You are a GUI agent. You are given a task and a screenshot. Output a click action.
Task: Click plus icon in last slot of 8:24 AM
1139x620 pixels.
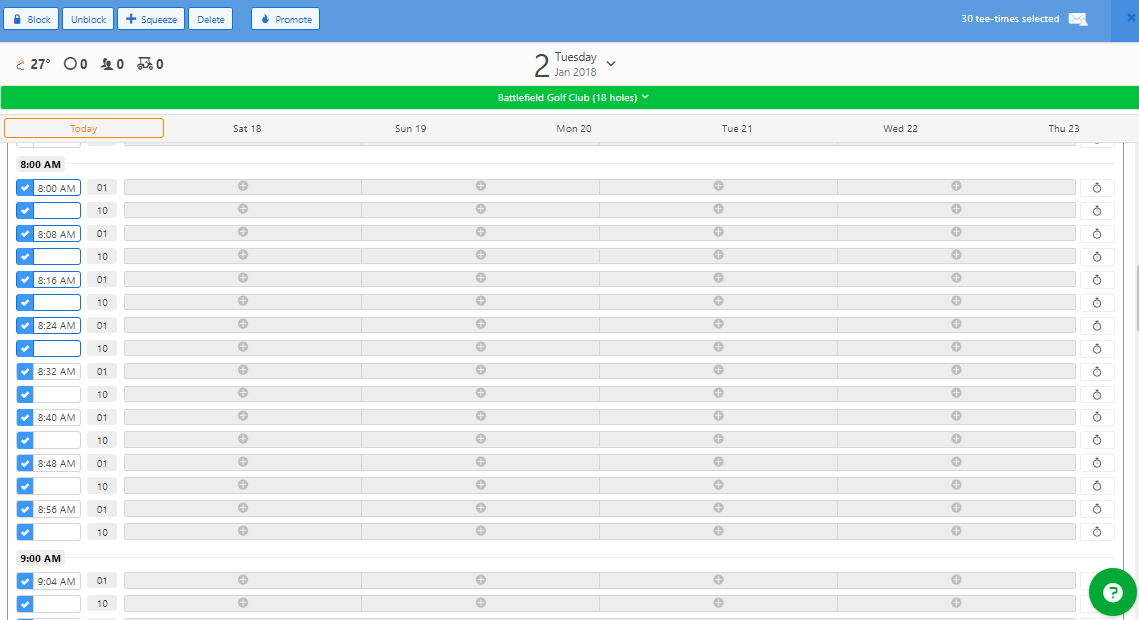956,324
